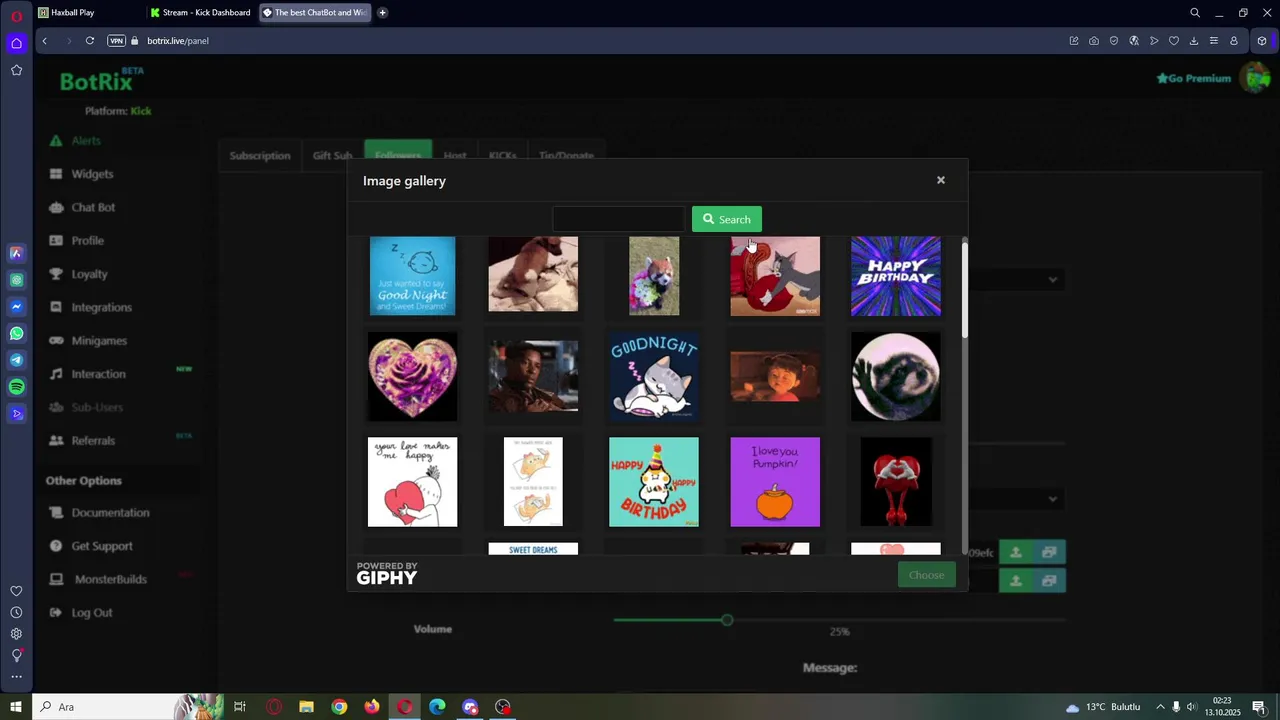The image size is (1280, 720).
Task: Open Referrals page
Action: click(93, 441)
